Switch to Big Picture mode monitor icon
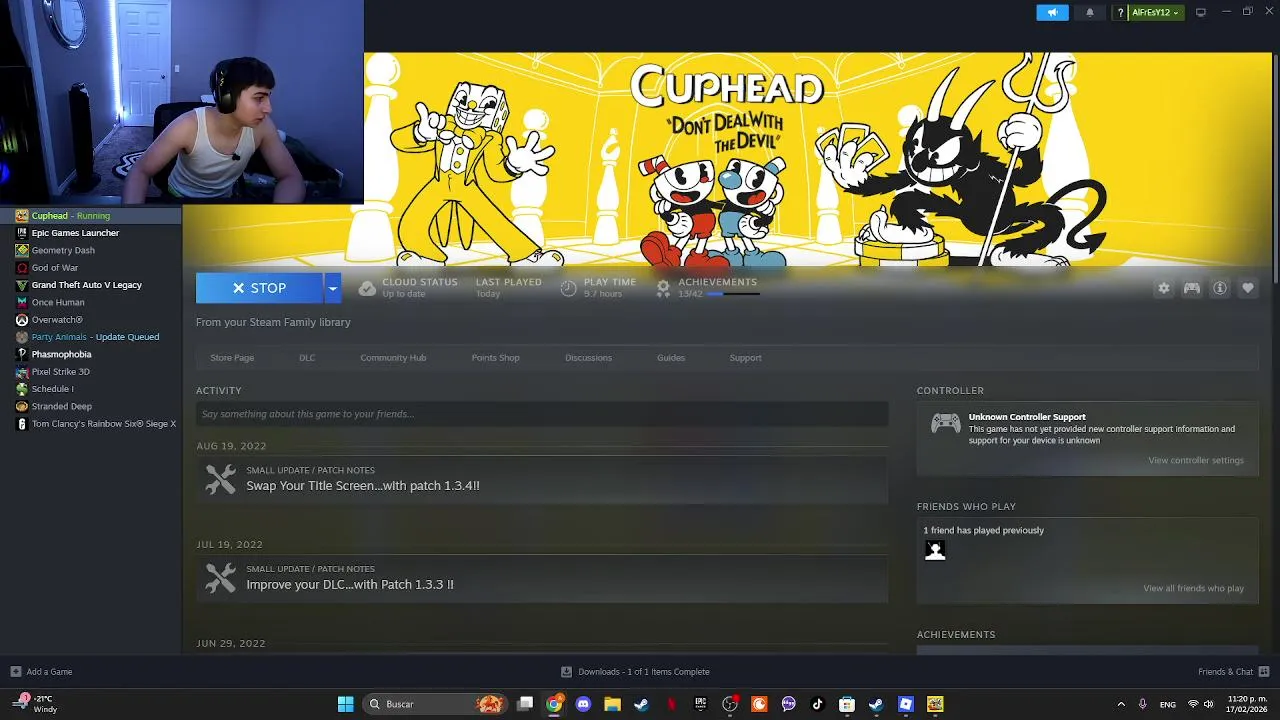This screenshot has height=720, width=1280. (x=1201, y=12)
